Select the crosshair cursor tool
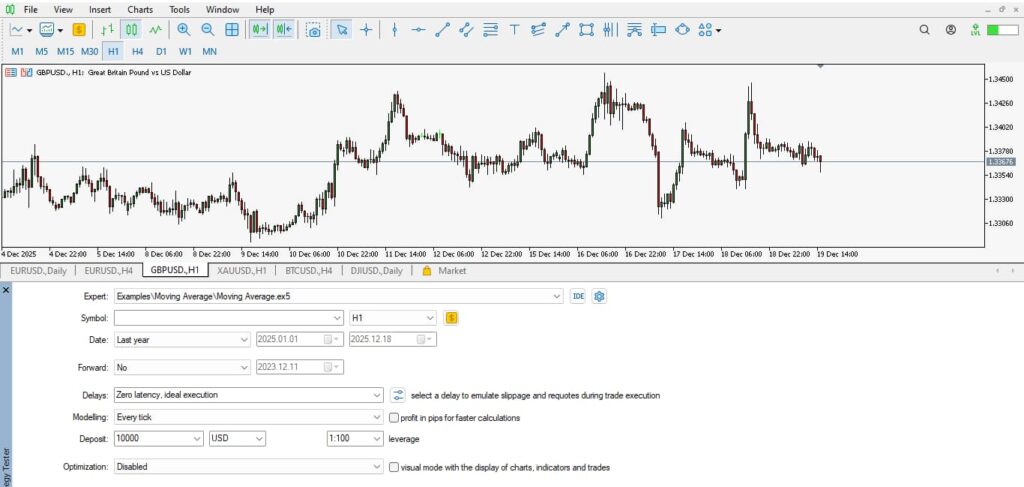 (366, 30)
